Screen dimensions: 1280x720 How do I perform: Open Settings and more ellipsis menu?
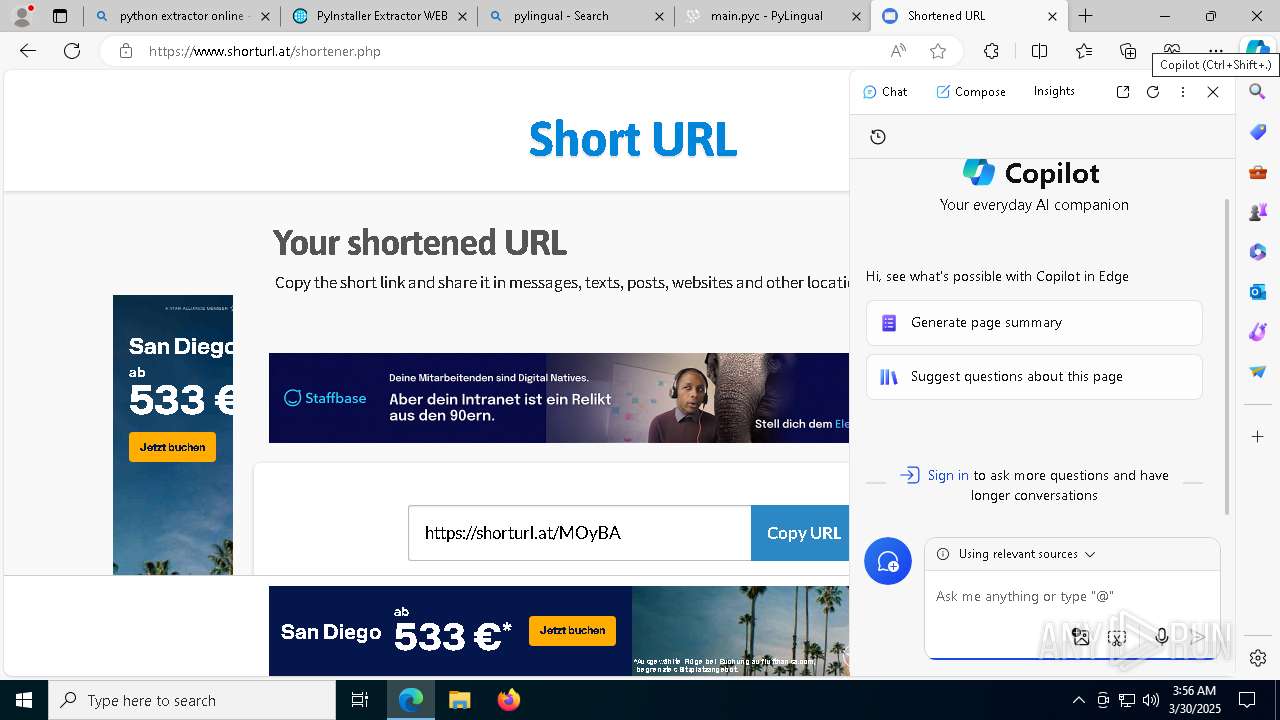1216,49
